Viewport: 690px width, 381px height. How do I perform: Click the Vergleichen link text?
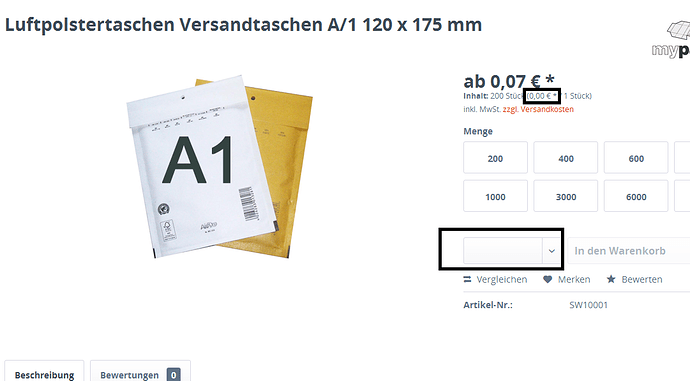[502, 279]
